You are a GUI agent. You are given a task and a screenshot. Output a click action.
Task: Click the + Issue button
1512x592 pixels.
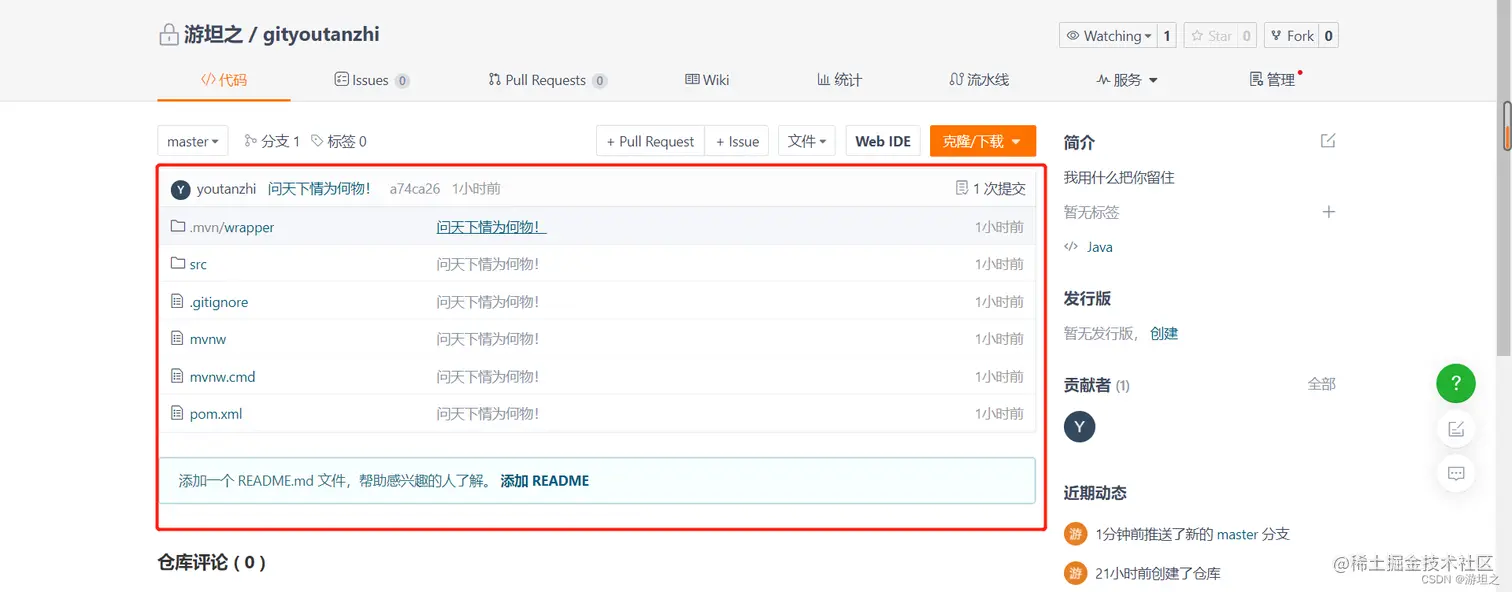coord(737,141)
